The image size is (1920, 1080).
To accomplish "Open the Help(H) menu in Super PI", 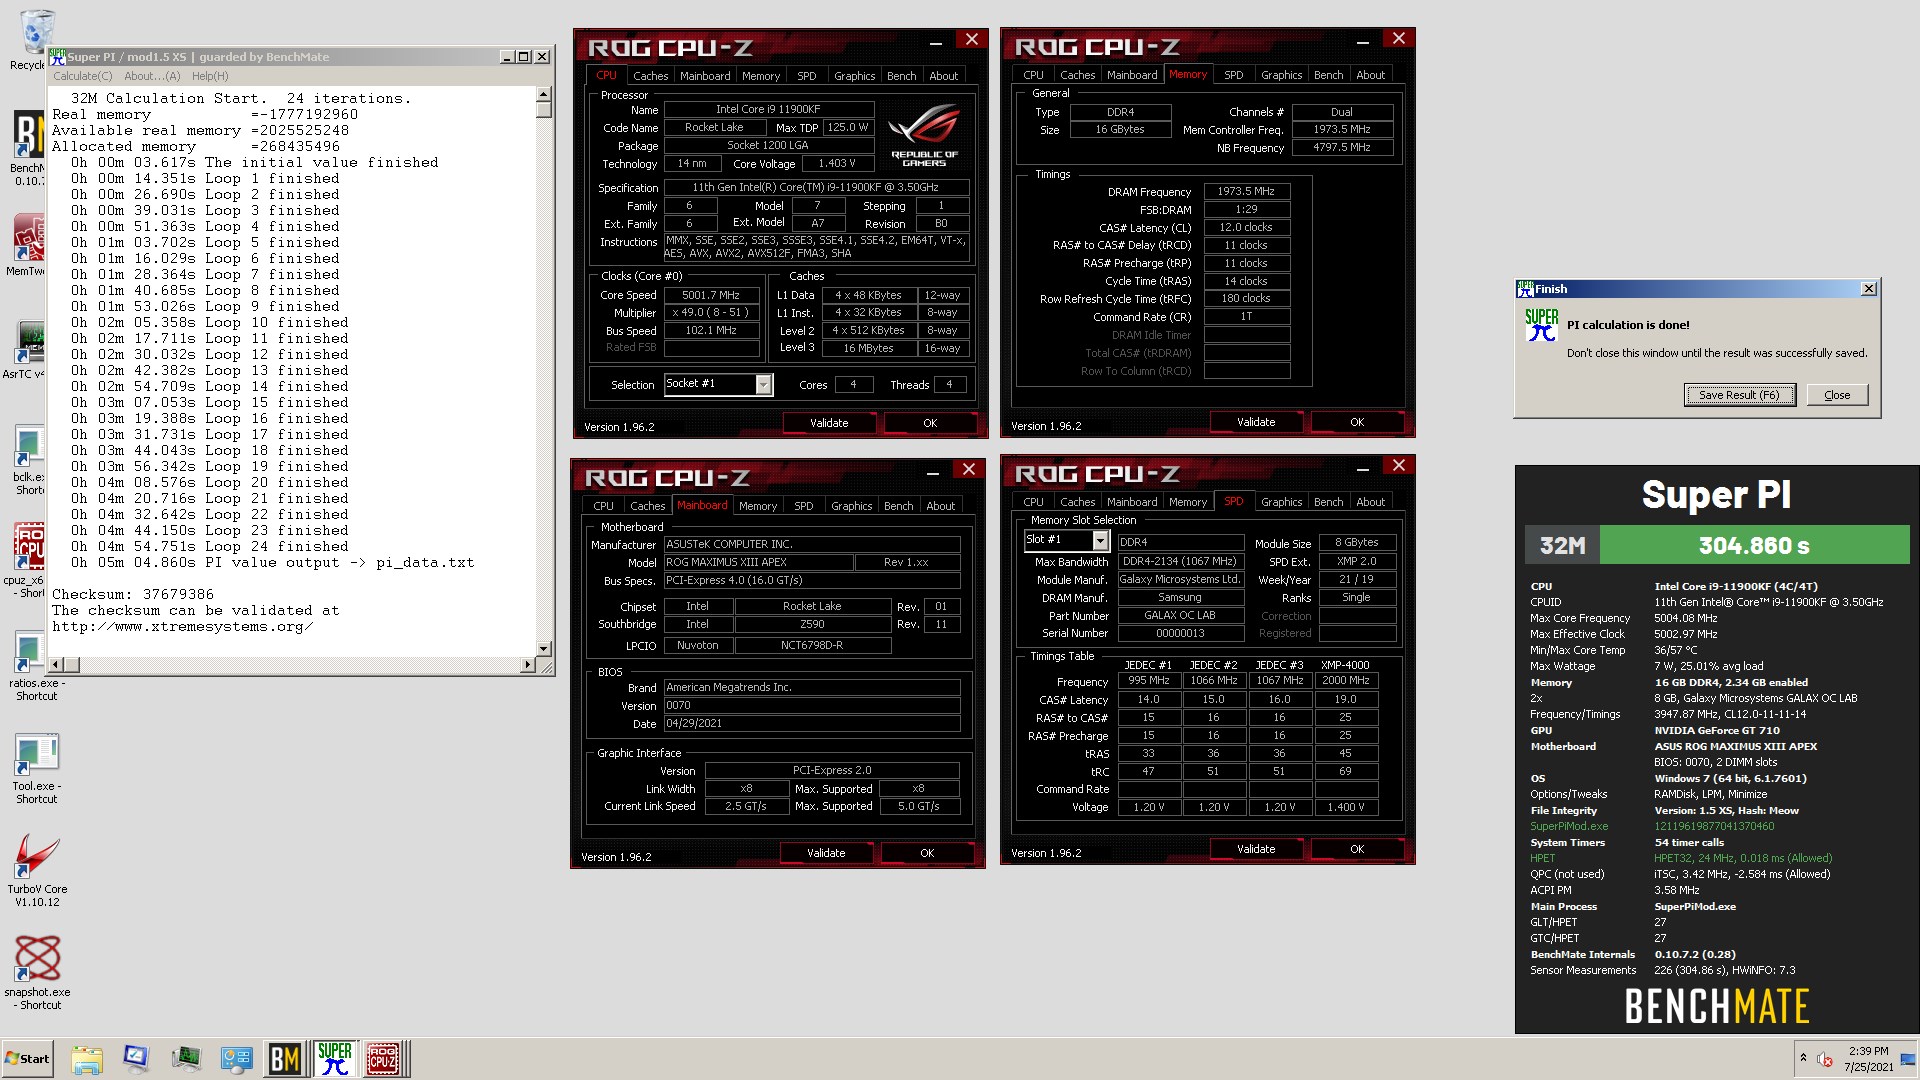I will (x=210, y=76).
